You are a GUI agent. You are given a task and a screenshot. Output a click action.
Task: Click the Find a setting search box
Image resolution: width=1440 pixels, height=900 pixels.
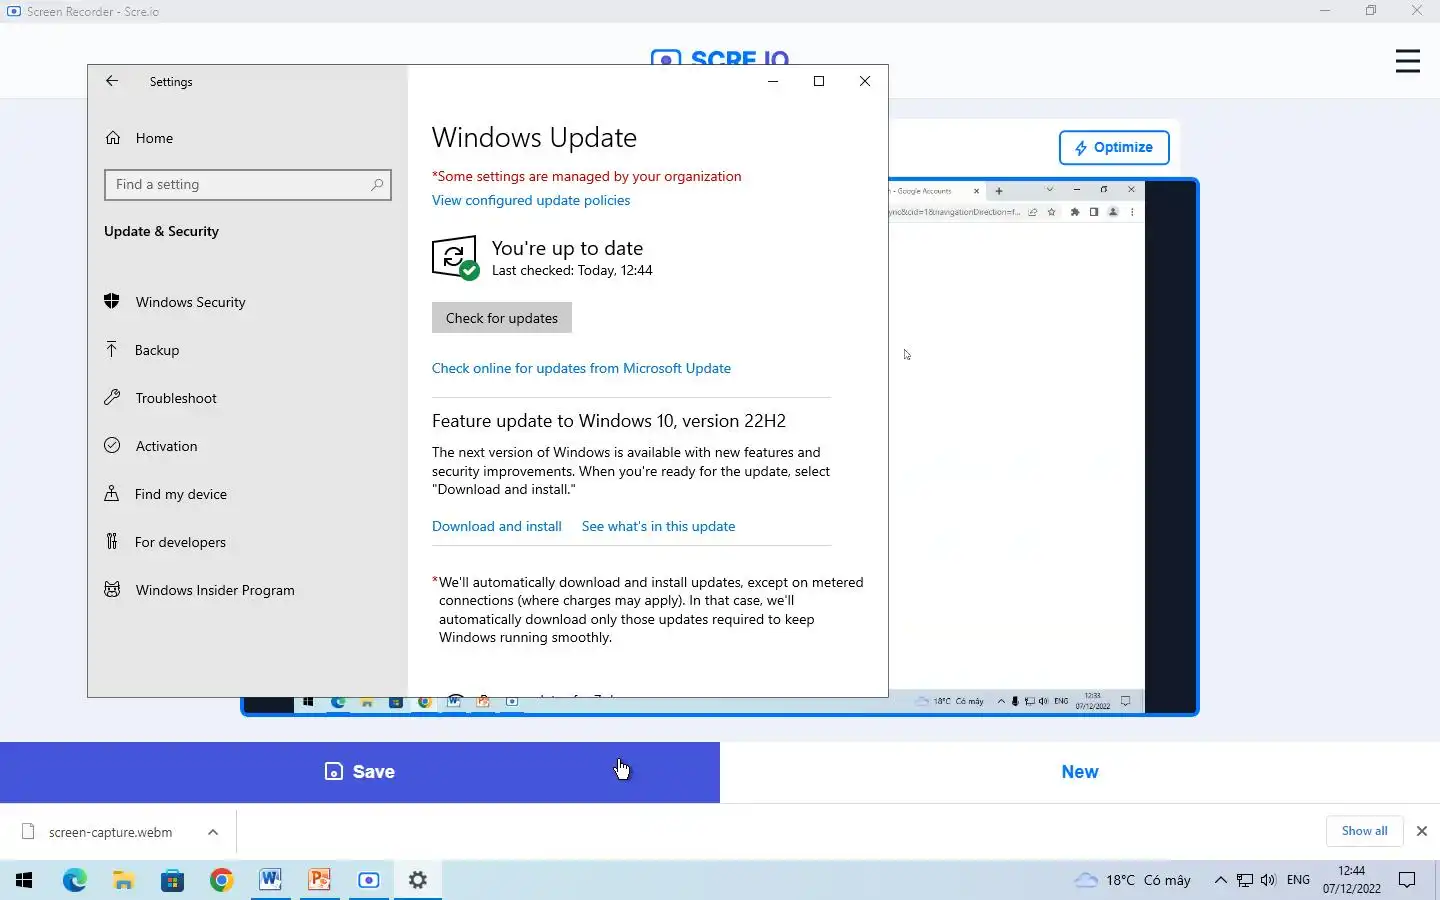248,185
